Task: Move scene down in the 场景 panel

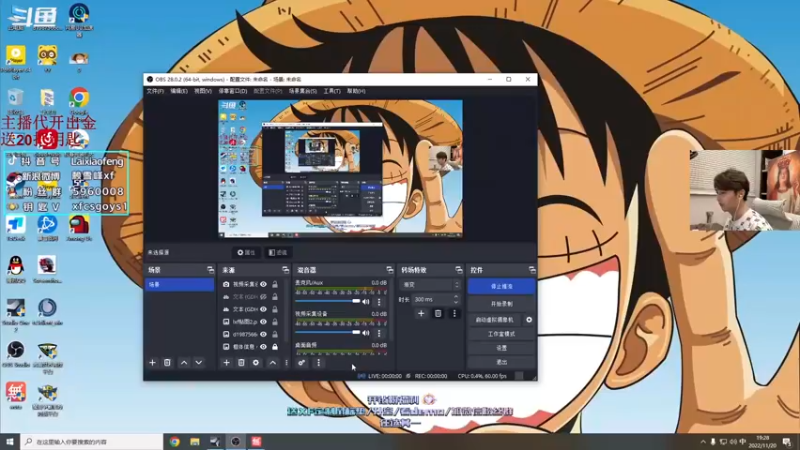Action: [x=198, y=363]
